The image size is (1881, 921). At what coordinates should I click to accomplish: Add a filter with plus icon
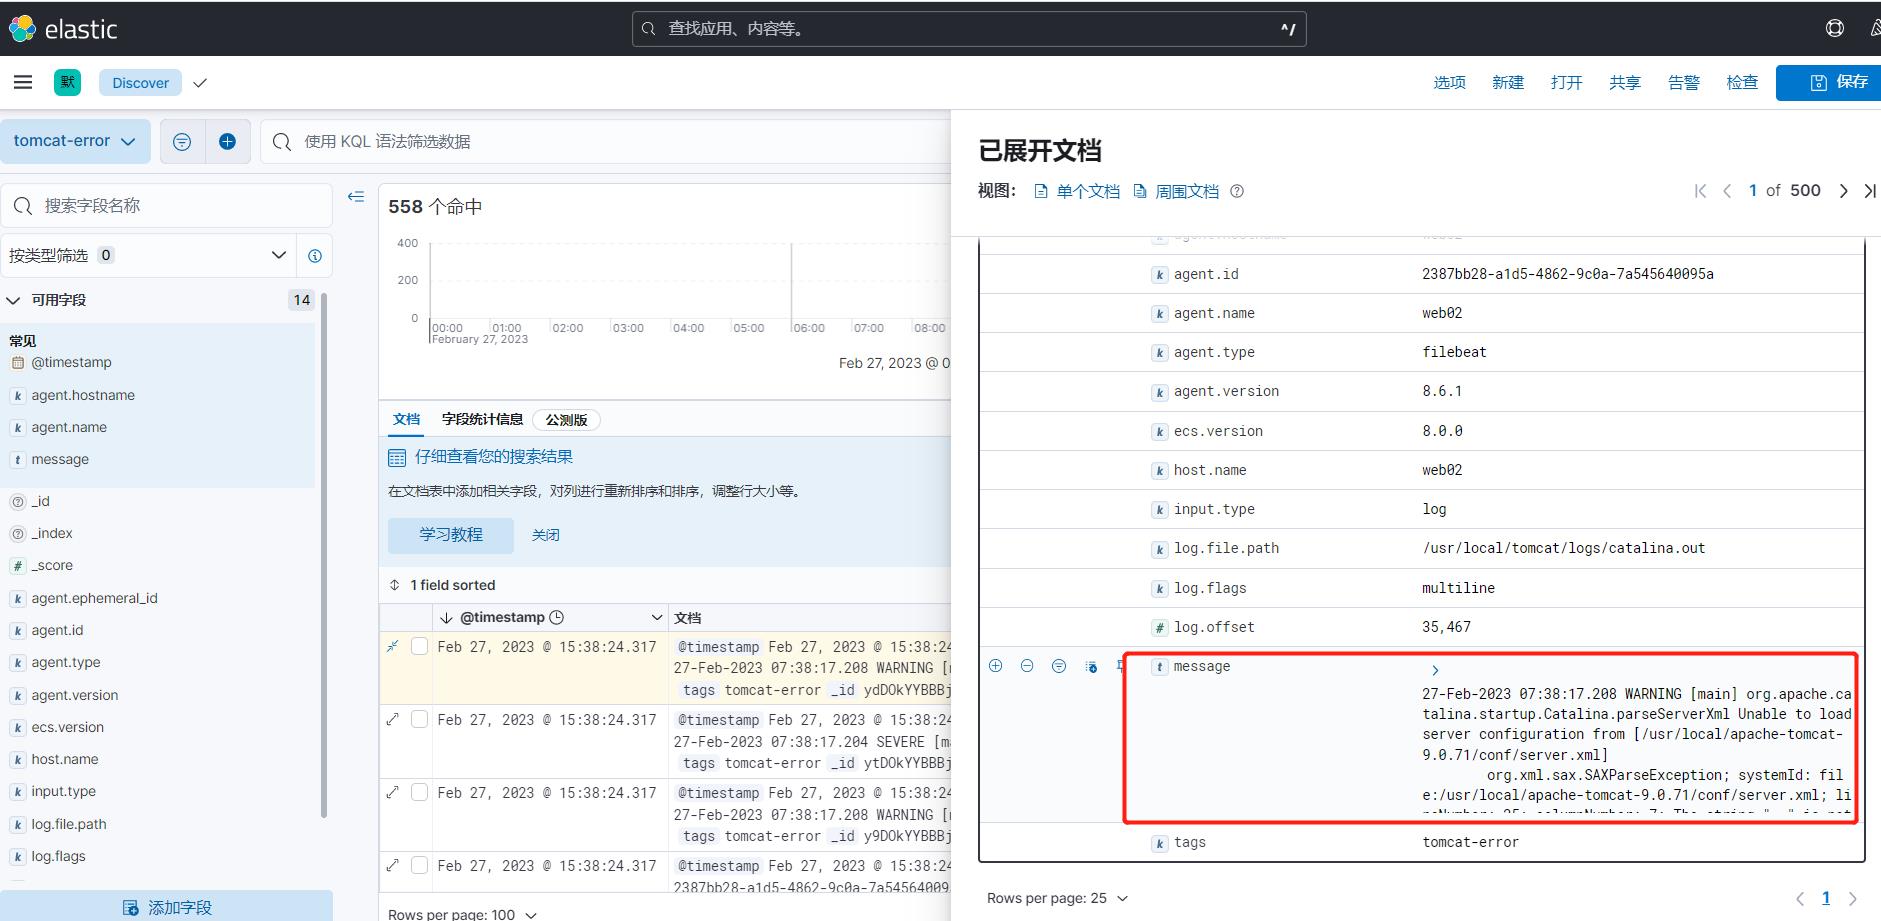coord(228,142)
